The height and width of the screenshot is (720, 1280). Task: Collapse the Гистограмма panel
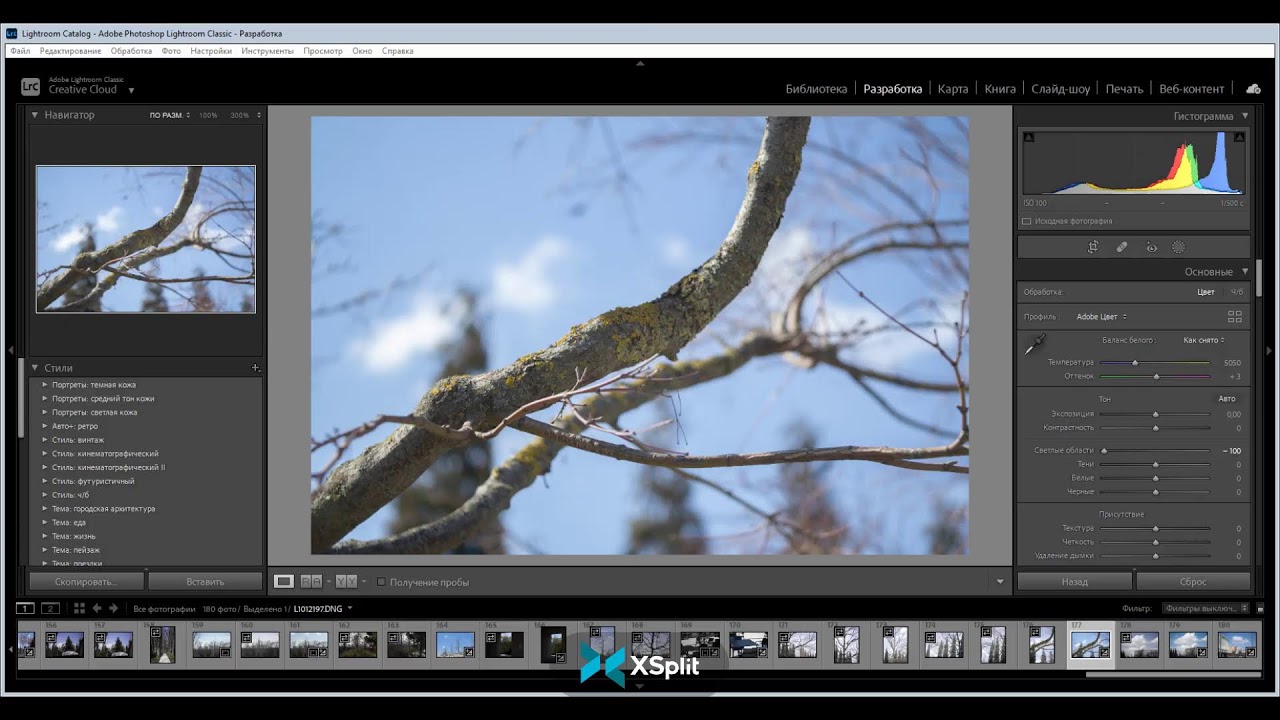[x=1245, y=116]
